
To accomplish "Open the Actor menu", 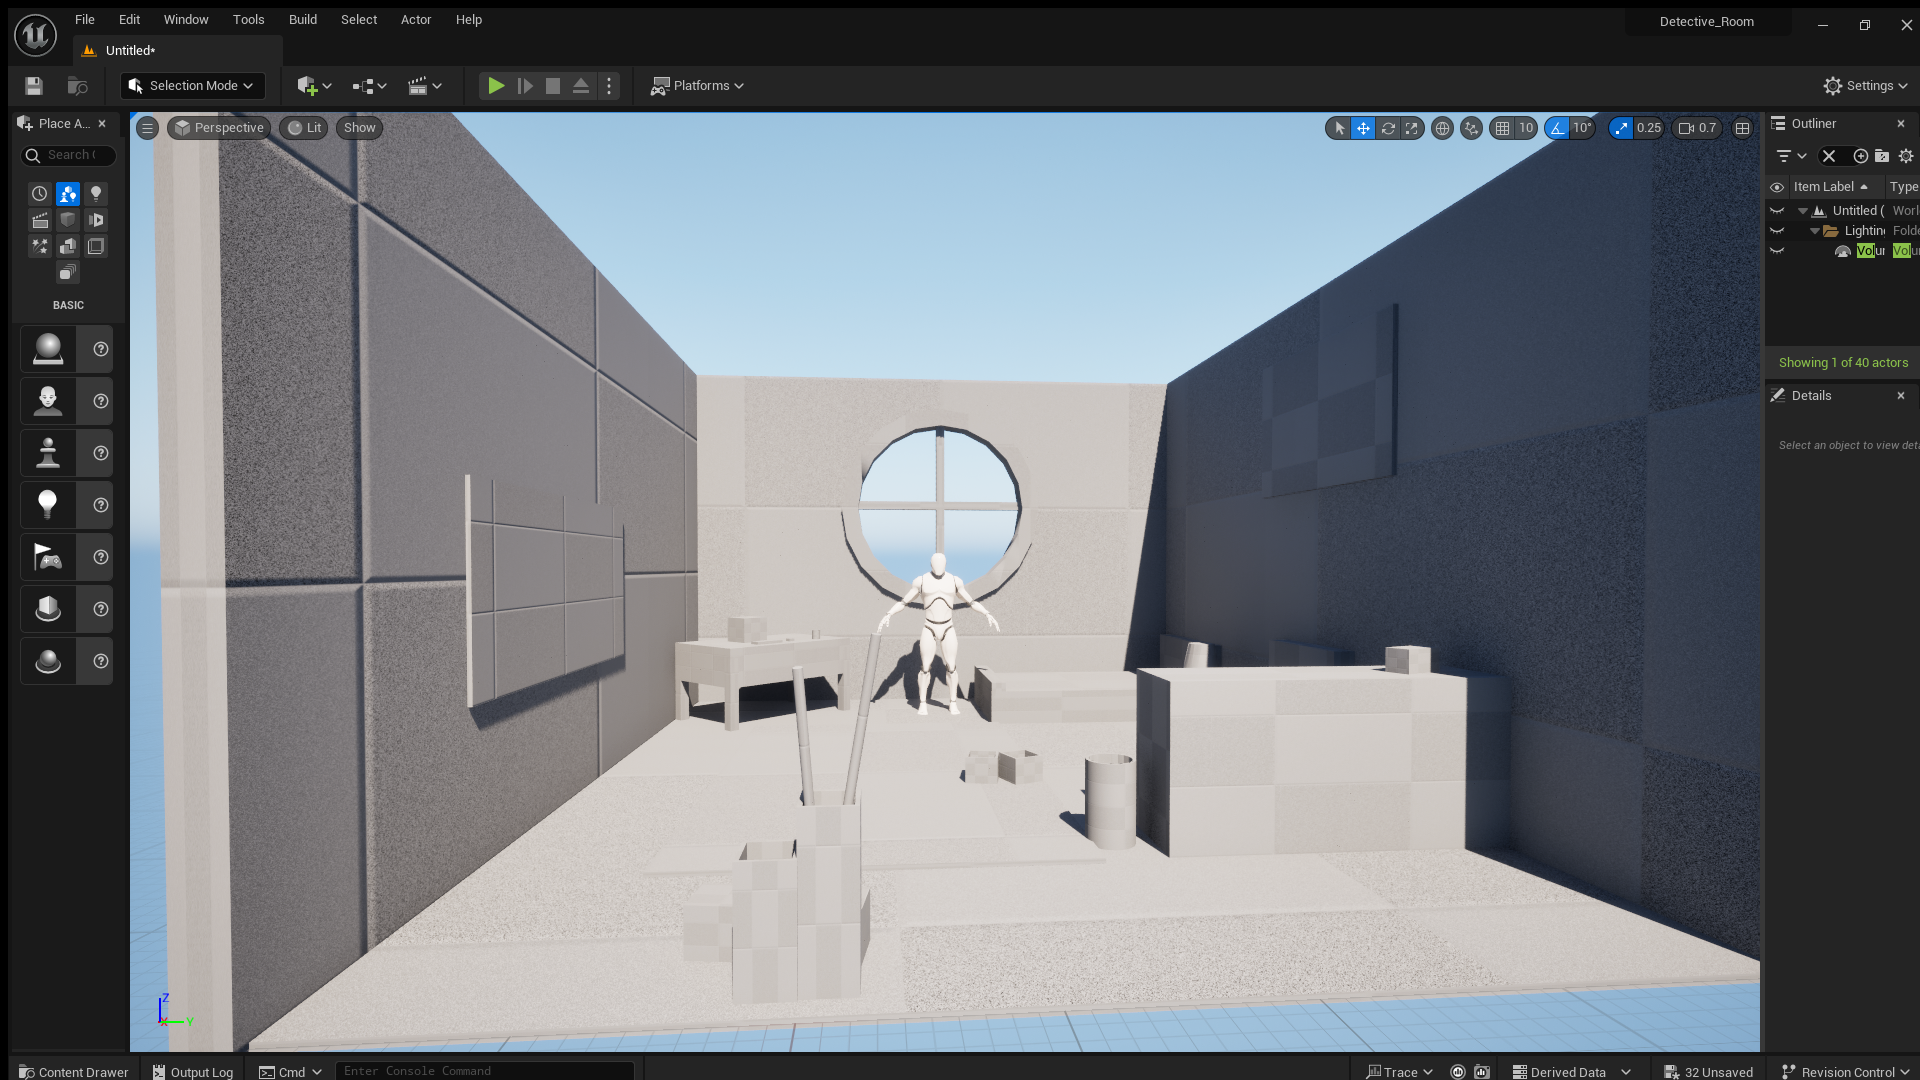I will (x=416, y=20).
